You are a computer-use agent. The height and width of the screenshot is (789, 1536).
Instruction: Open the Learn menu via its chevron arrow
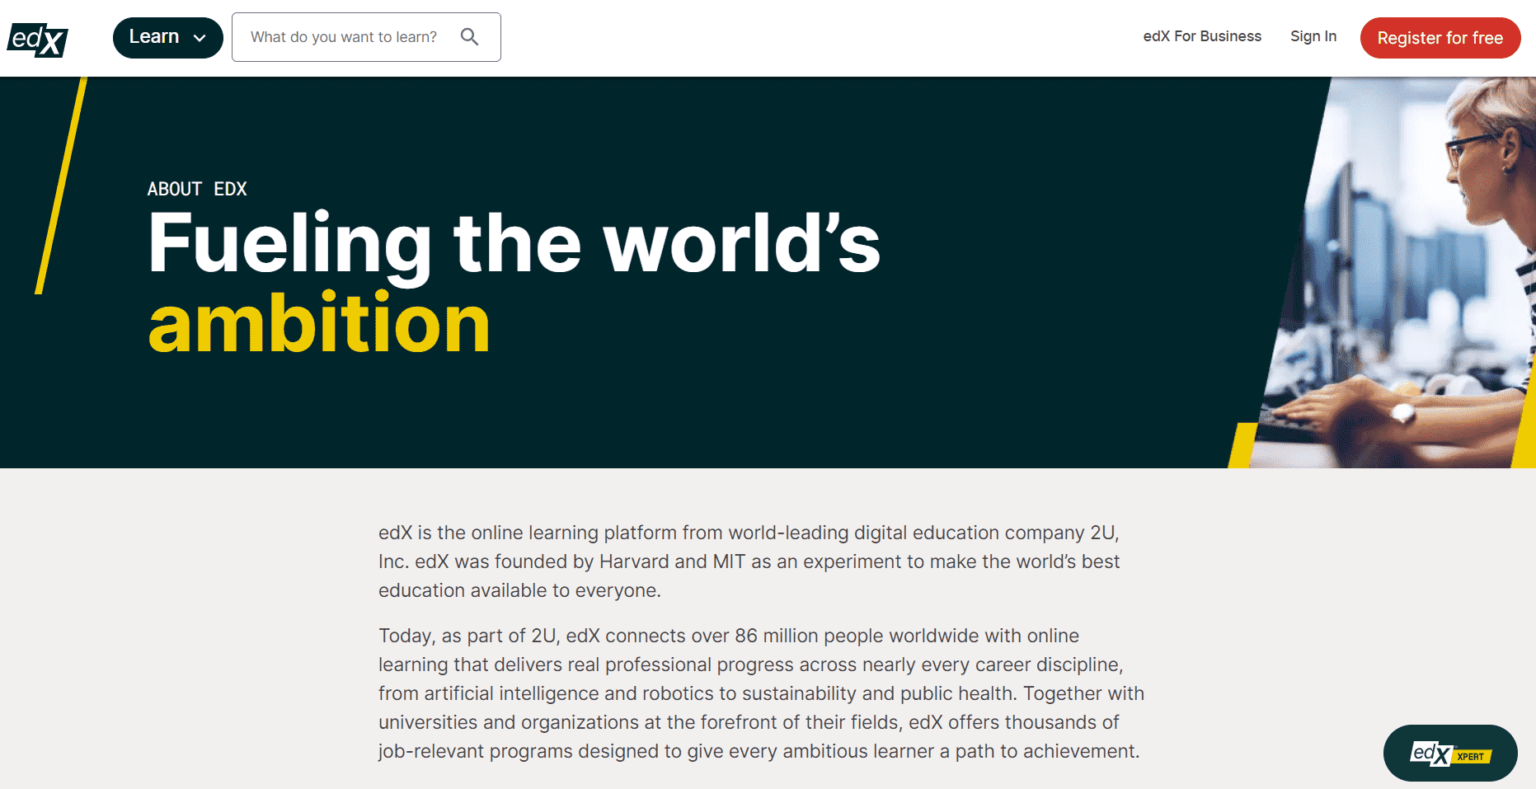coord(198,38)
